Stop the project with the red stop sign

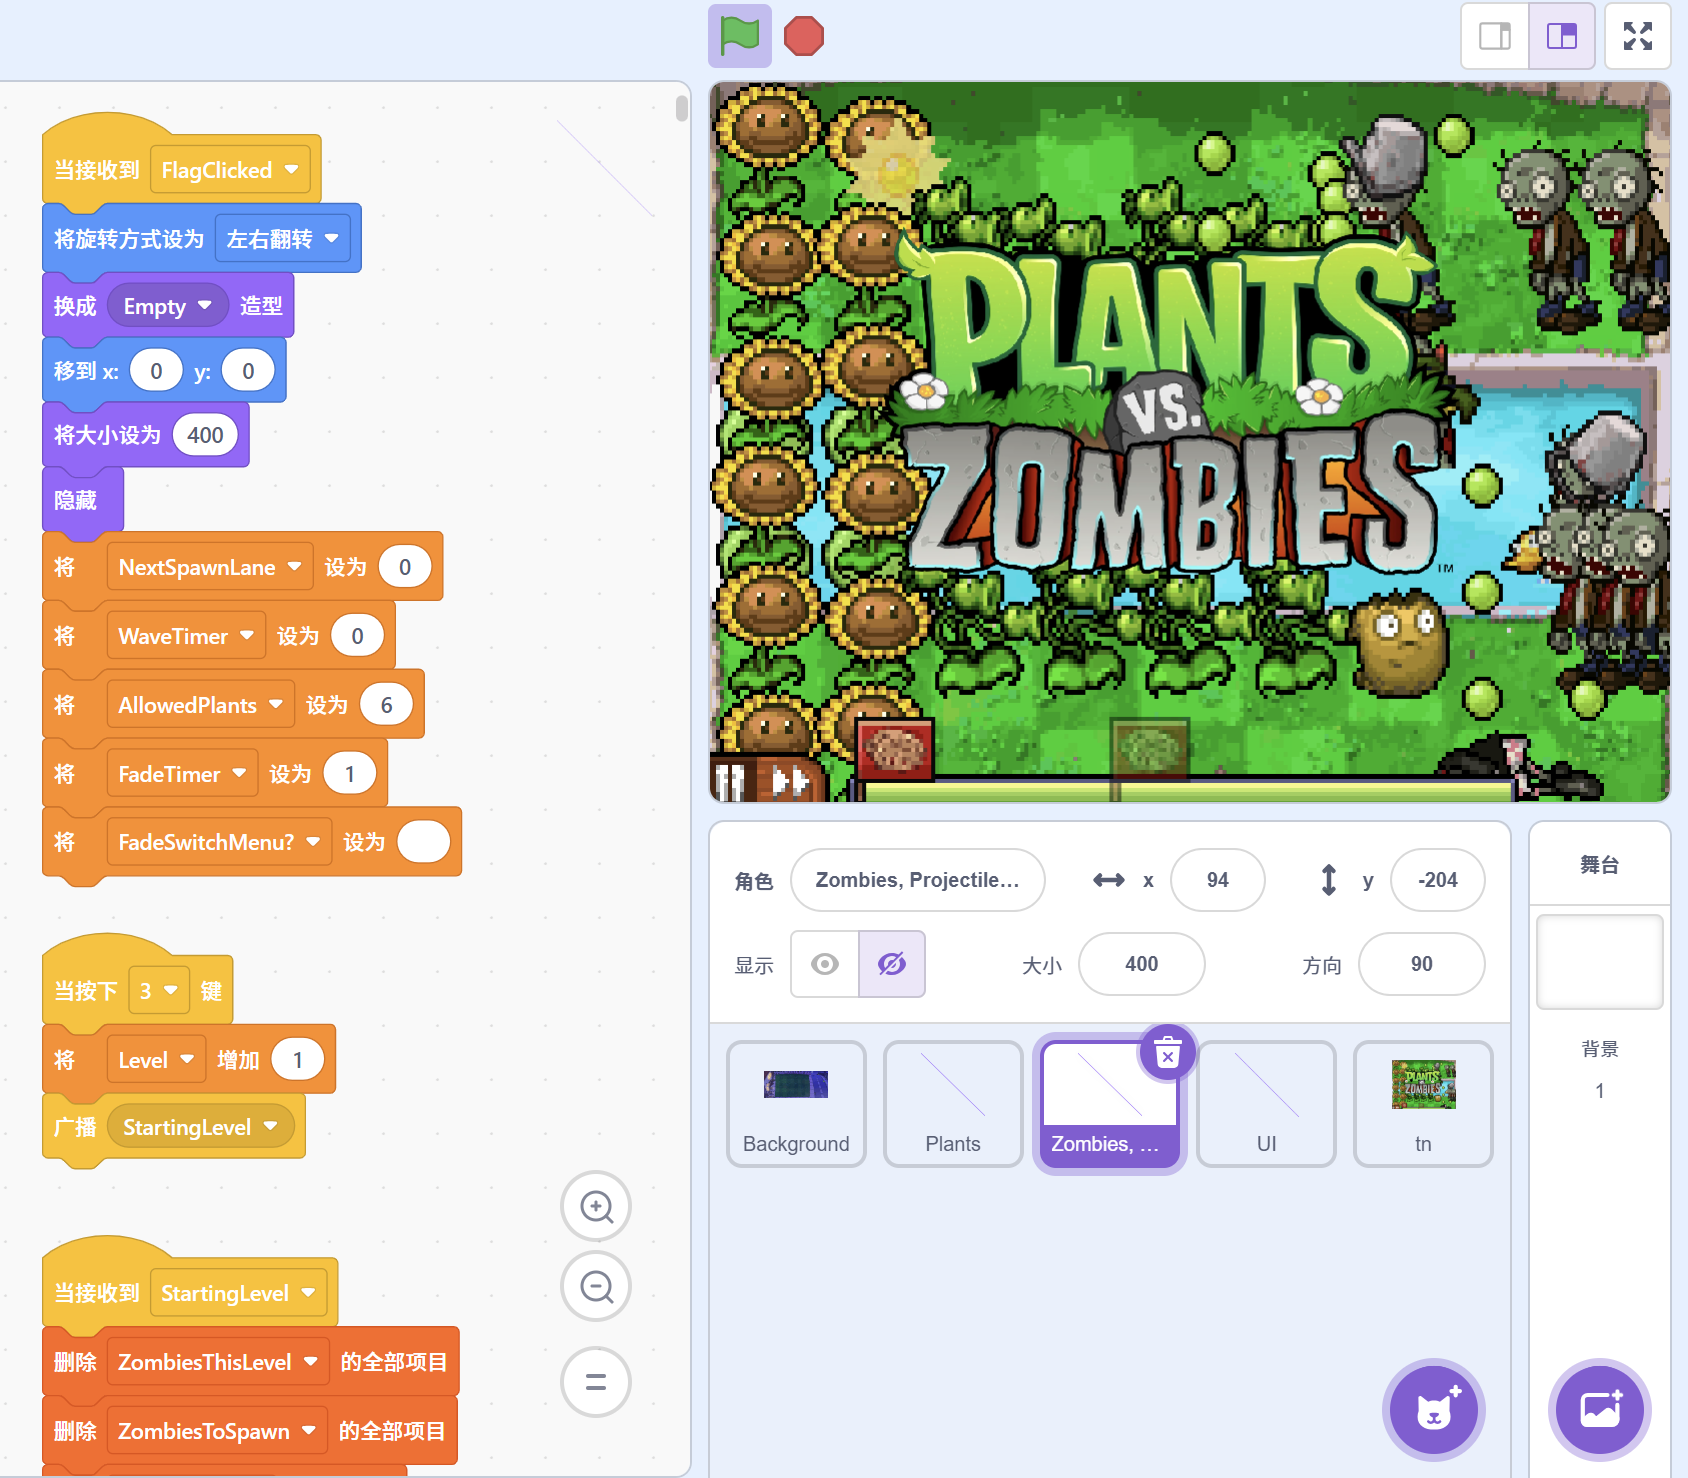tap(804, 36)
